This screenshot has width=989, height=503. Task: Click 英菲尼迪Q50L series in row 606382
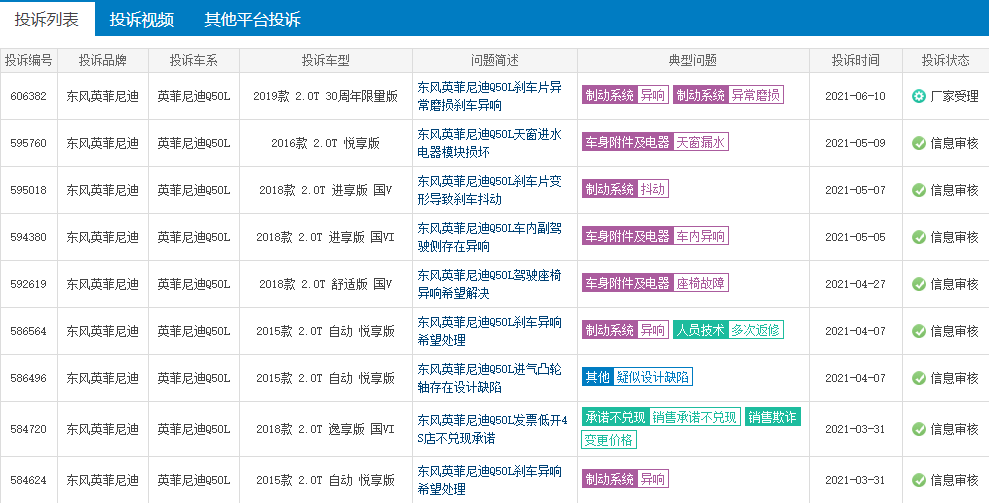(194, 97)
